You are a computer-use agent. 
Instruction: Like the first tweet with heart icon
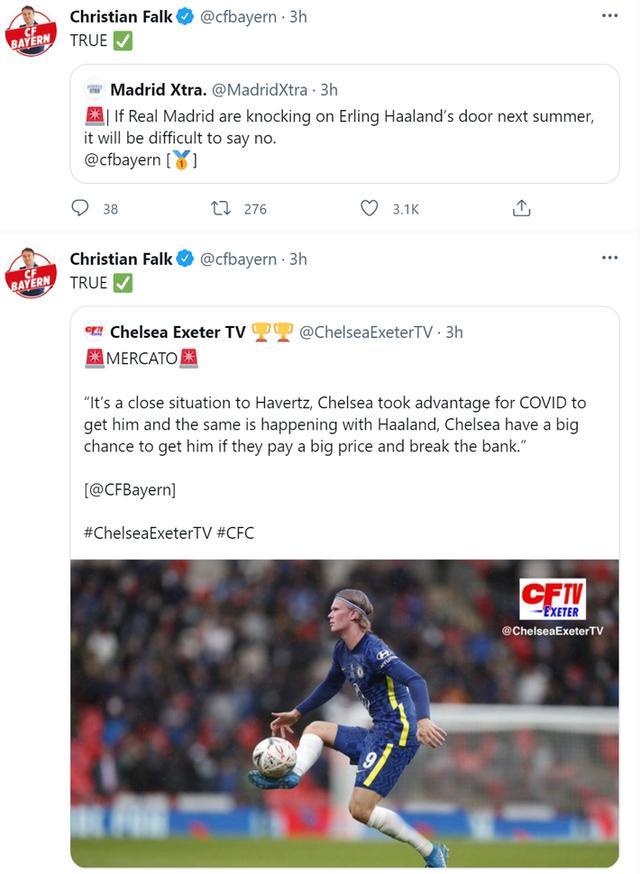click(x=369, y=208)
